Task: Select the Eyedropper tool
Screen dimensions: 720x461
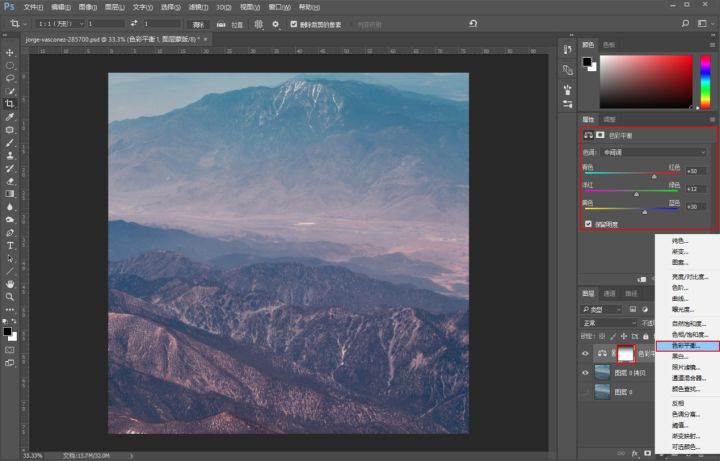Action: click(x=10, y=116)
